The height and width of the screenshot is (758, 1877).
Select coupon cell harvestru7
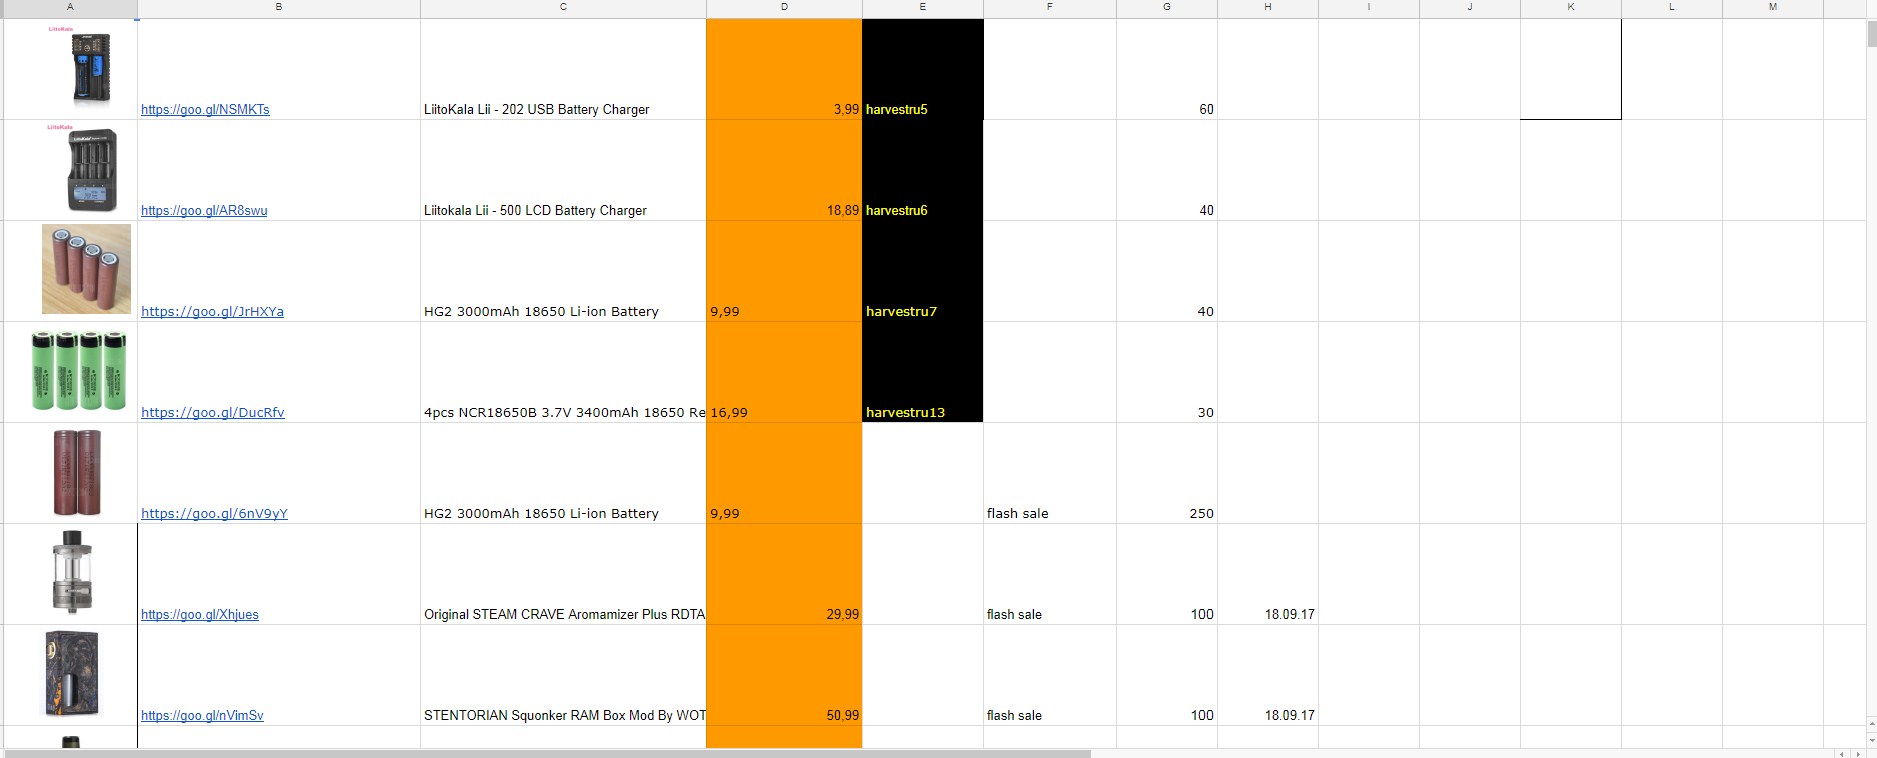tap(923, 271)
